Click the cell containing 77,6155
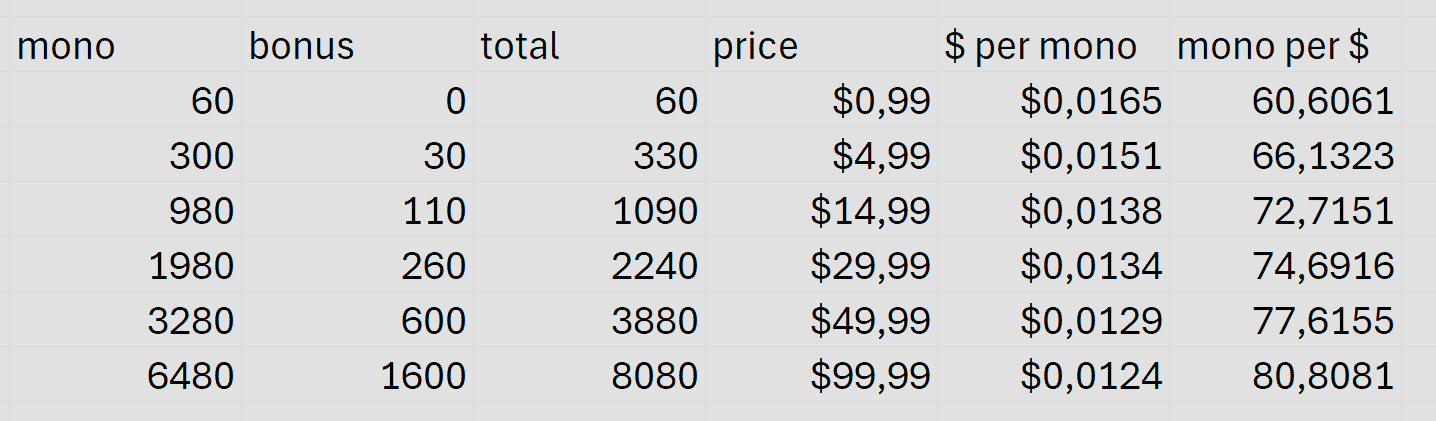This screenshot has width=1436, height=421. click(x=1285, y=321)
